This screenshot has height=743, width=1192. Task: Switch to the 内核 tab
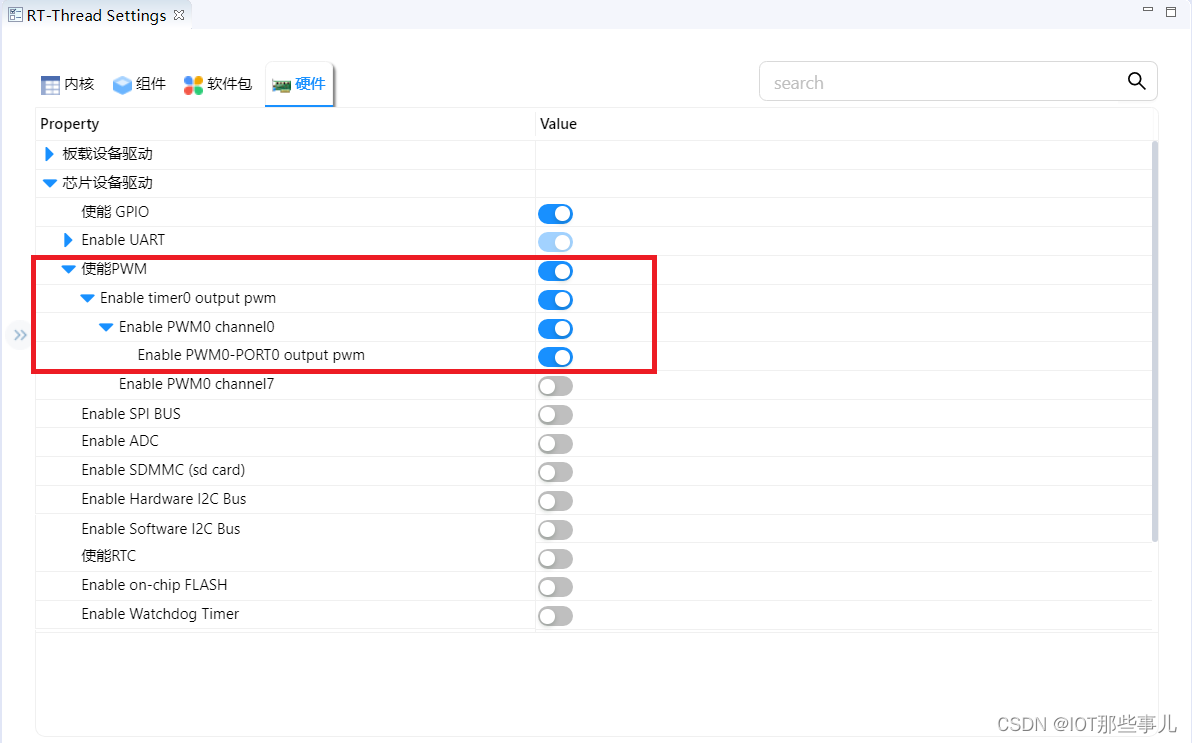(68, 84)
